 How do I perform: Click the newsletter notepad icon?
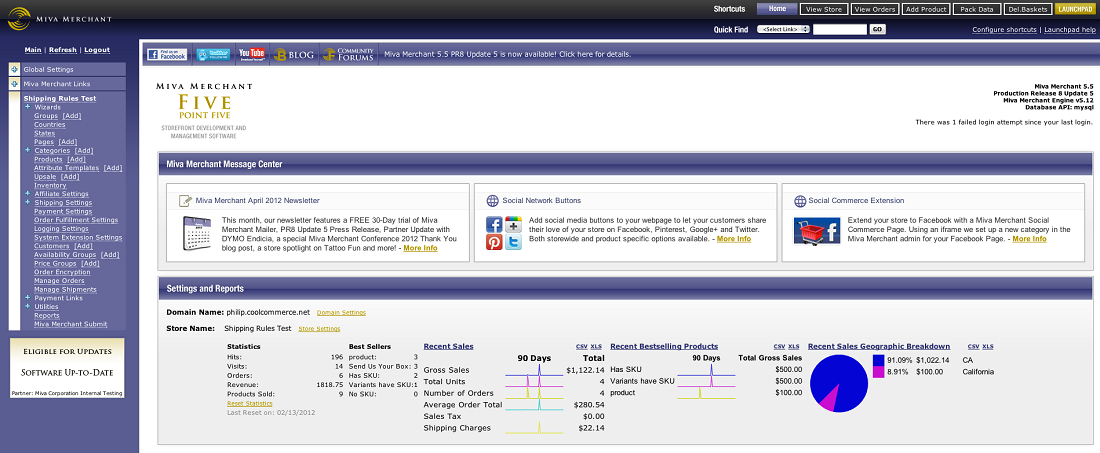pyautogui.click(x=185, y=201)
